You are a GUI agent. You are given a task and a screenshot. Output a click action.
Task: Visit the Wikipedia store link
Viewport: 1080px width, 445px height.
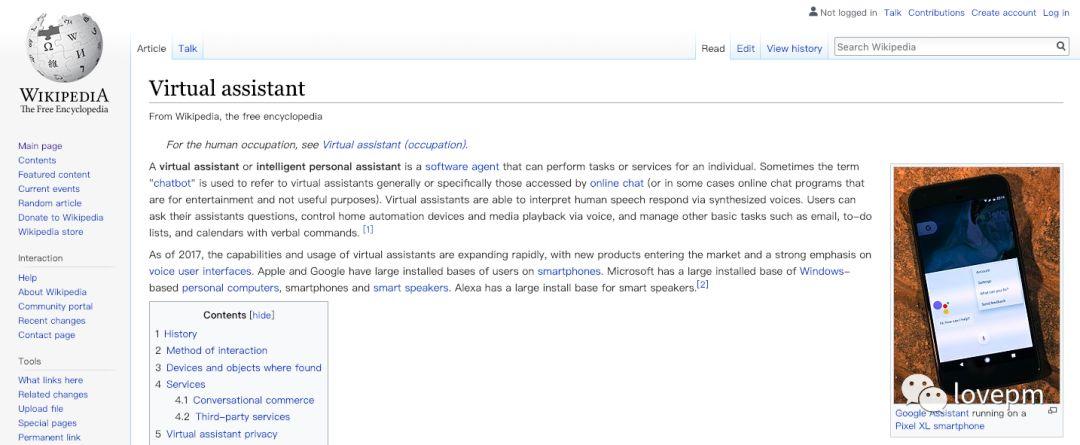[50, 232]
